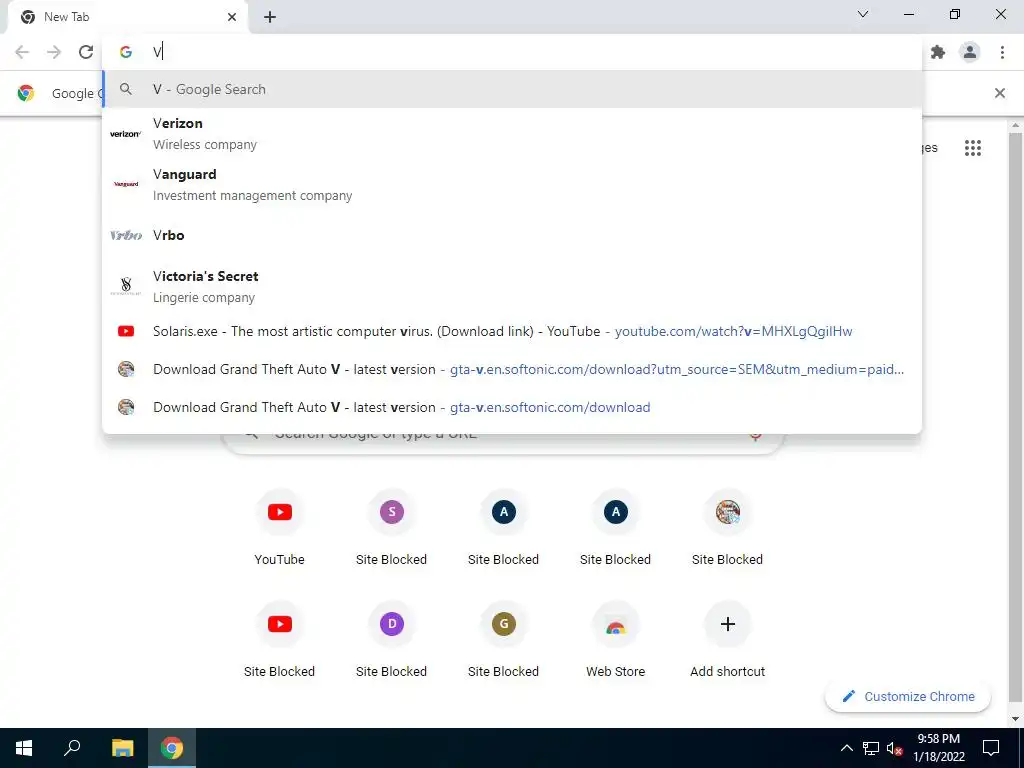
Task: Click magnifier icon in Google Search suggestion
Action: click(125, 89)
